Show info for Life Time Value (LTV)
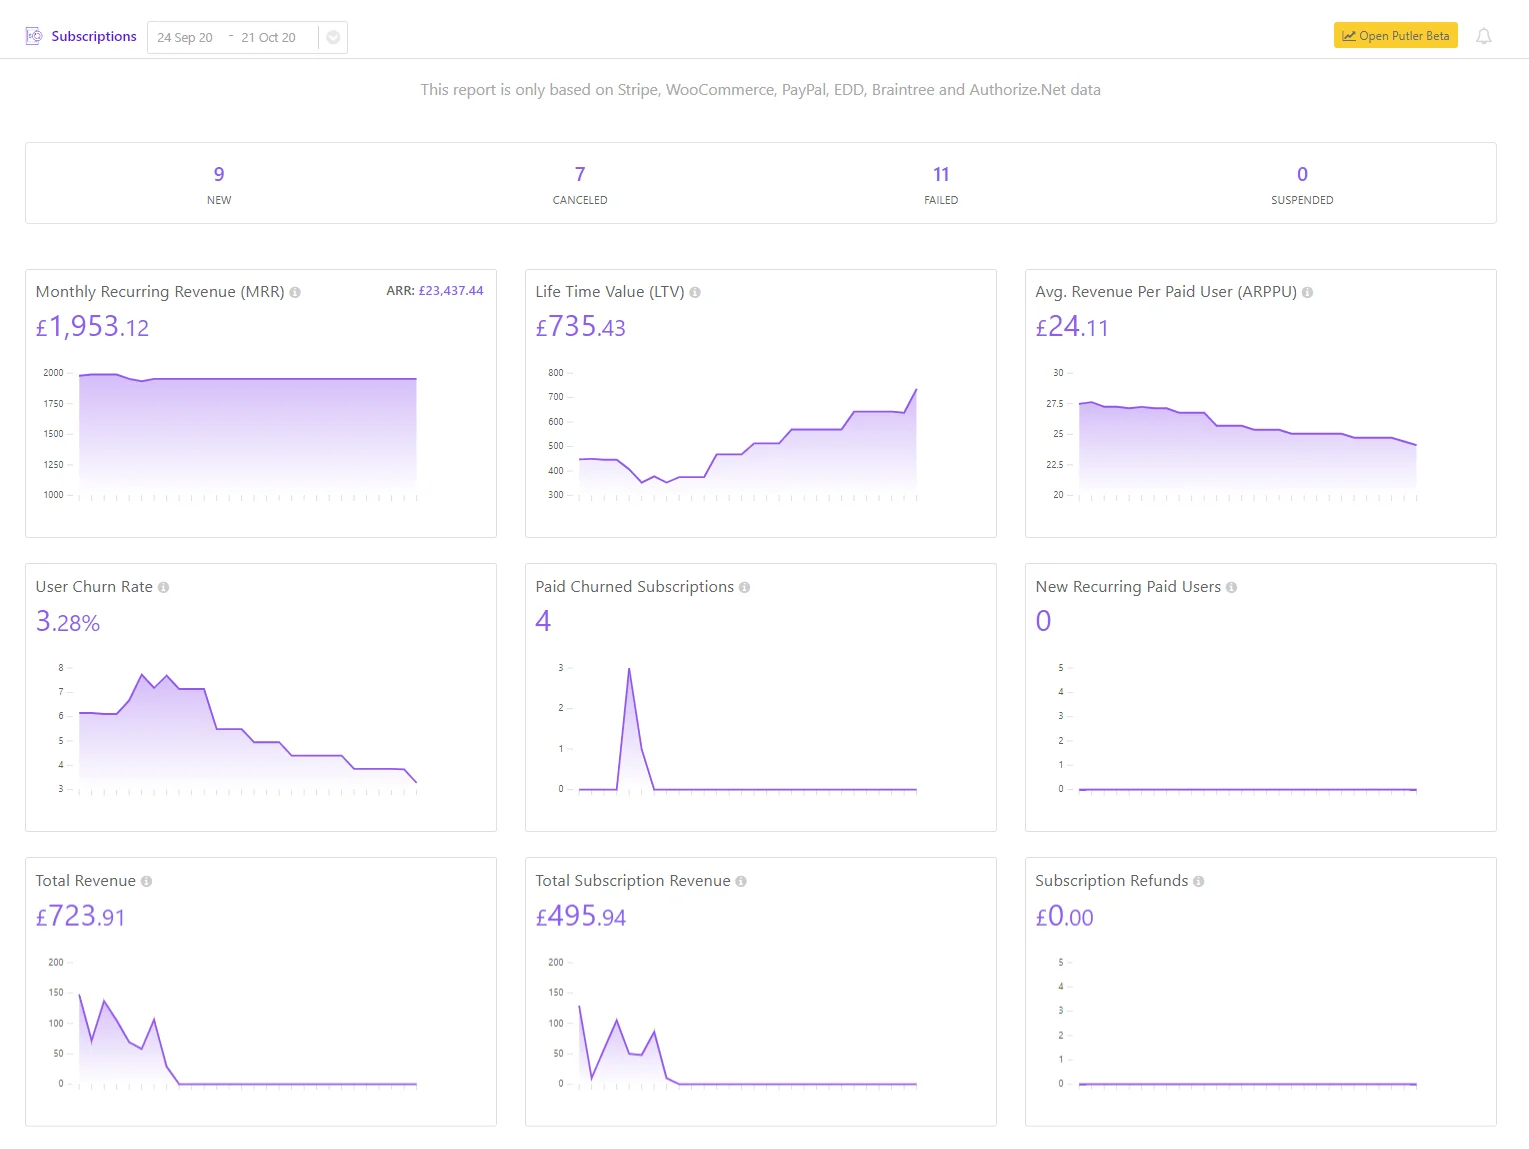The image size is (1529, 1149). pos(695,293)
